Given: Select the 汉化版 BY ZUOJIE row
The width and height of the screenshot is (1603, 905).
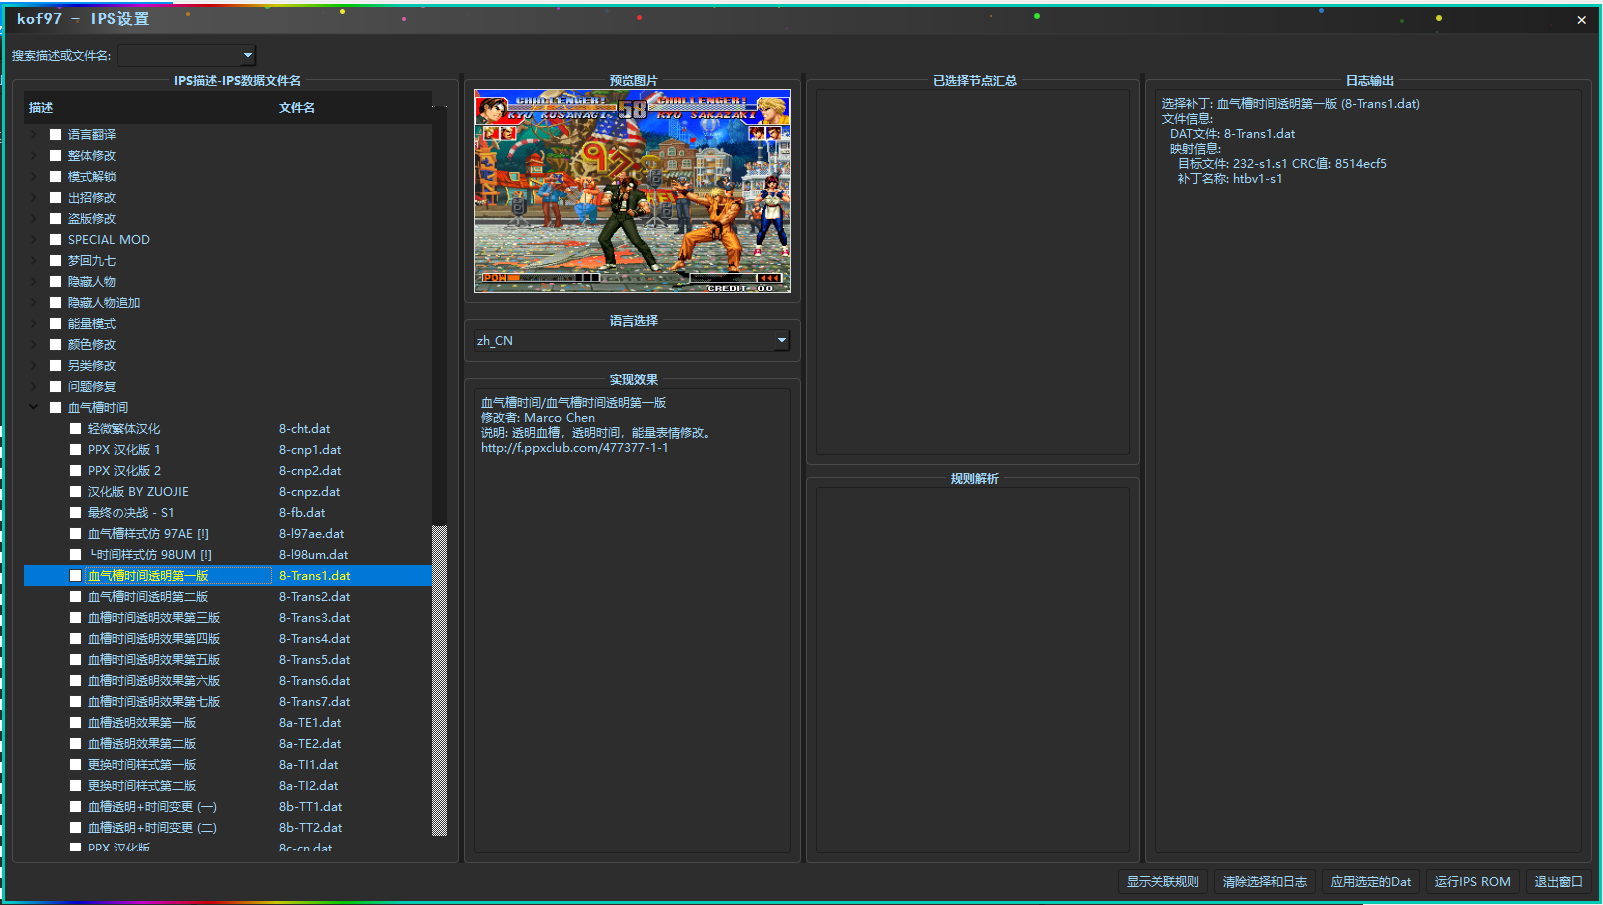Looking at the screenshot, I should (x=228, y=491).
